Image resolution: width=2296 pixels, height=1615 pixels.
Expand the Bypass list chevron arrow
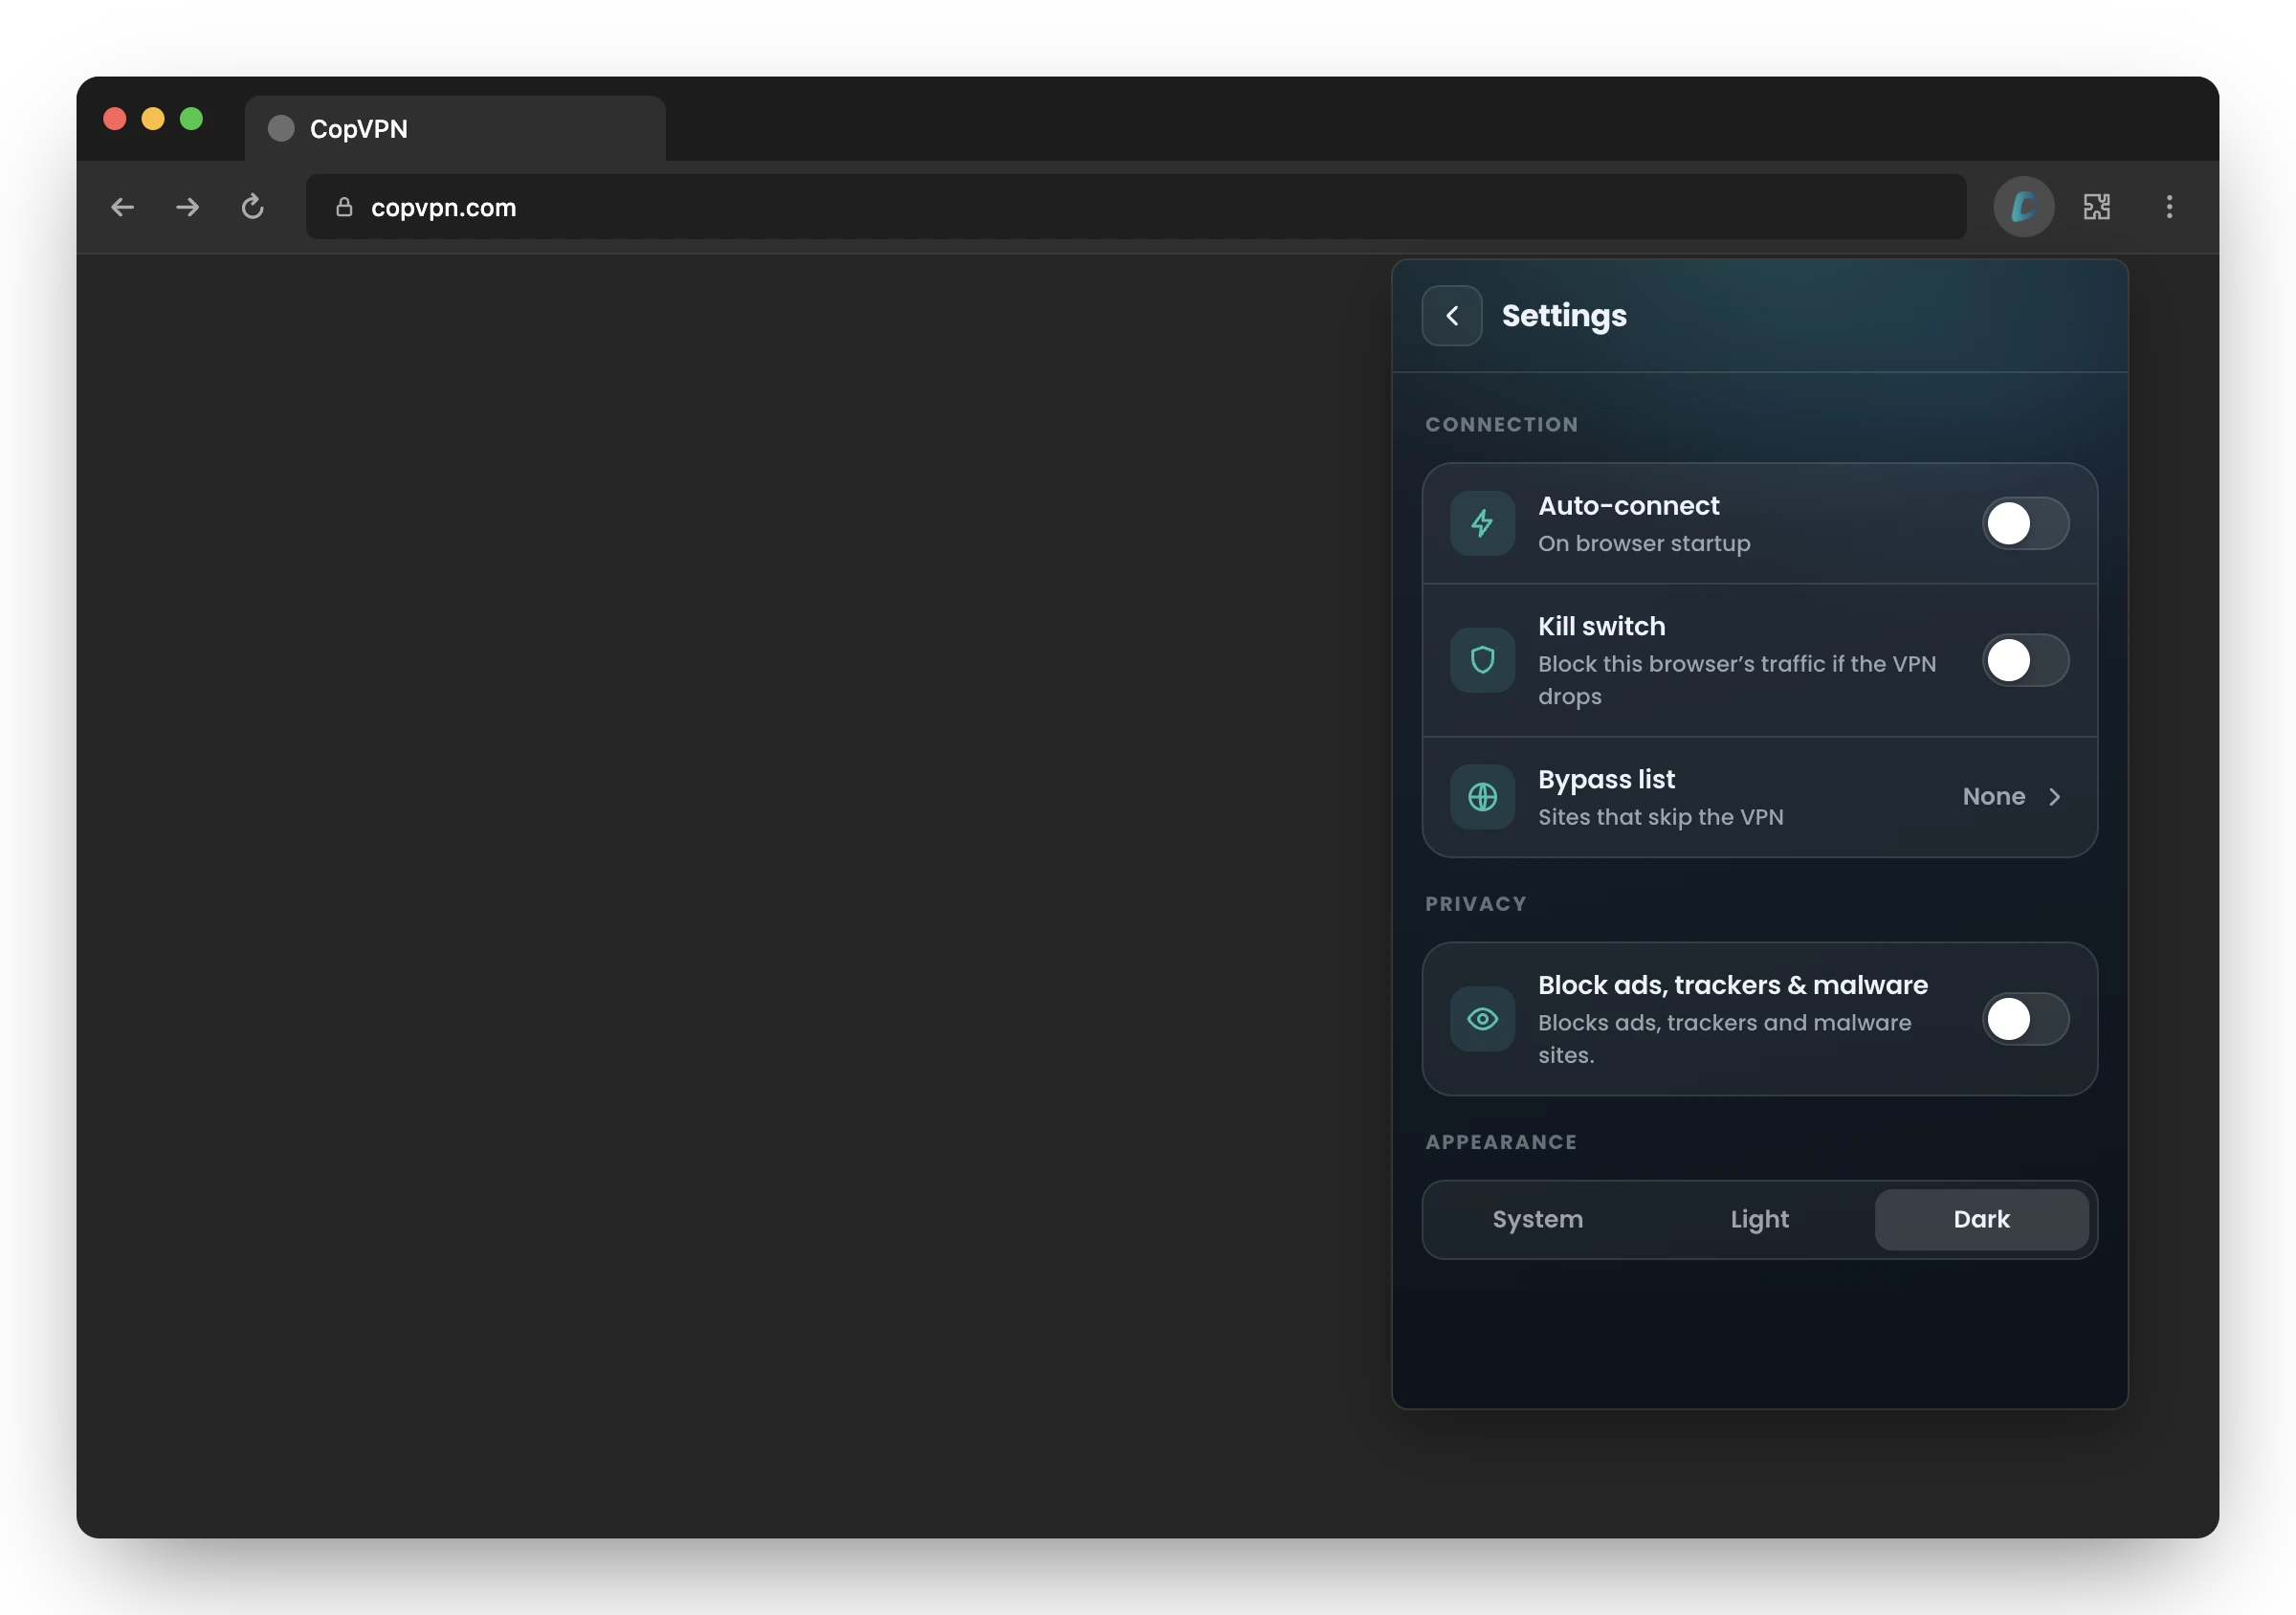point(2054,797)
